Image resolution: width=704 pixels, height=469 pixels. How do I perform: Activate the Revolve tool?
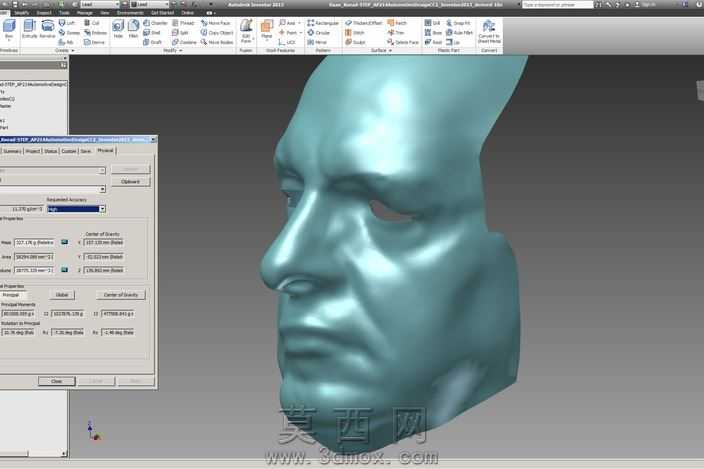click(48, 29)
